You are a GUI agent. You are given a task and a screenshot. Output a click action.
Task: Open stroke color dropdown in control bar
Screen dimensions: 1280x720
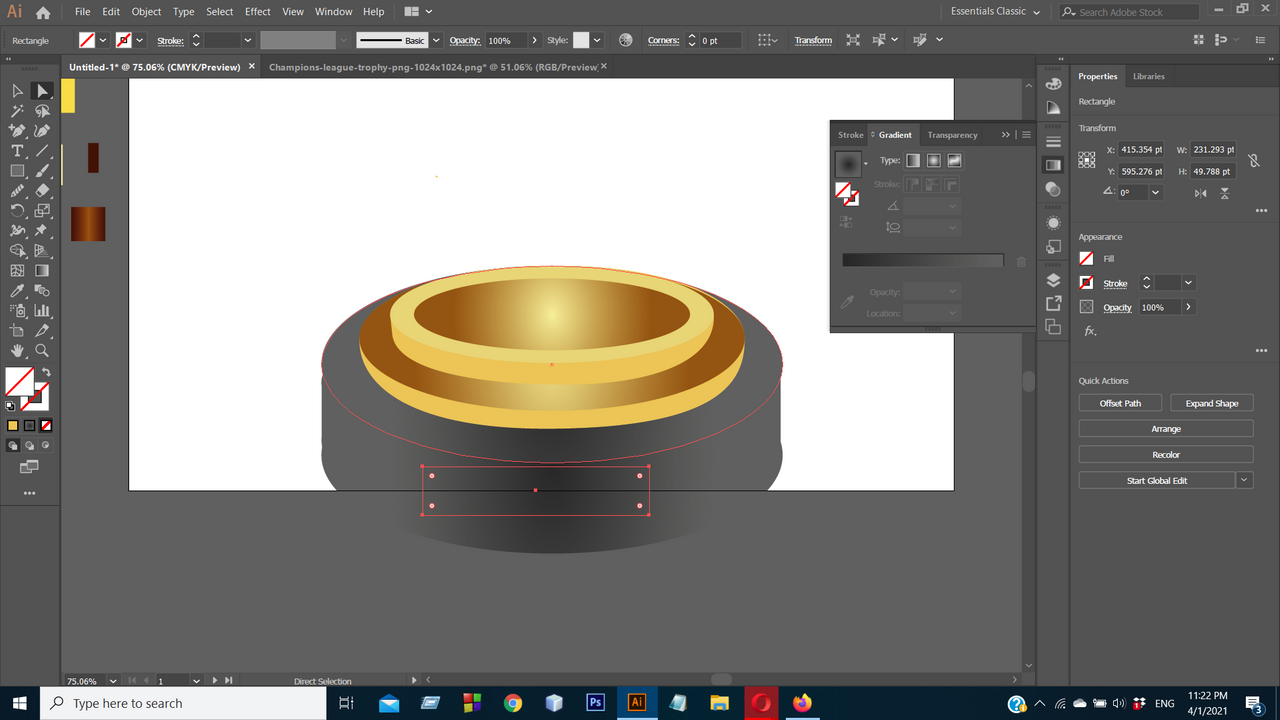tap(140, 40)
